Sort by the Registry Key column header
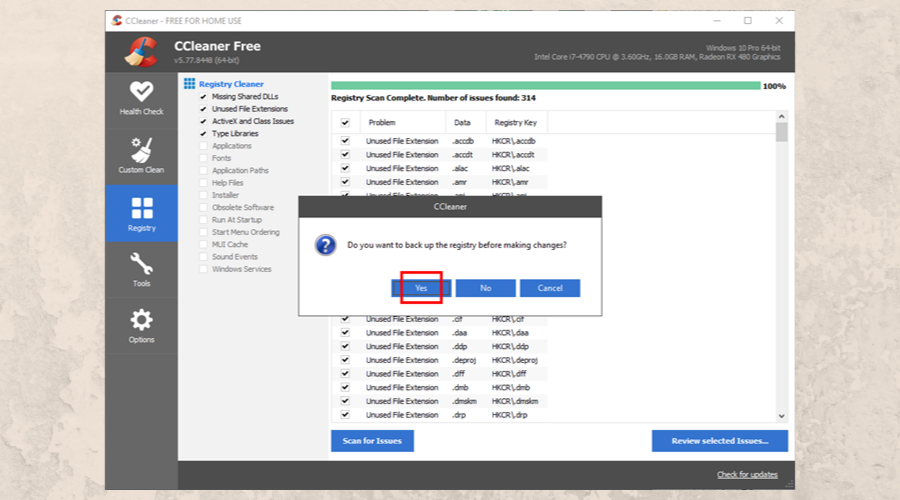900x500 pixels. [x=515, y=123]
